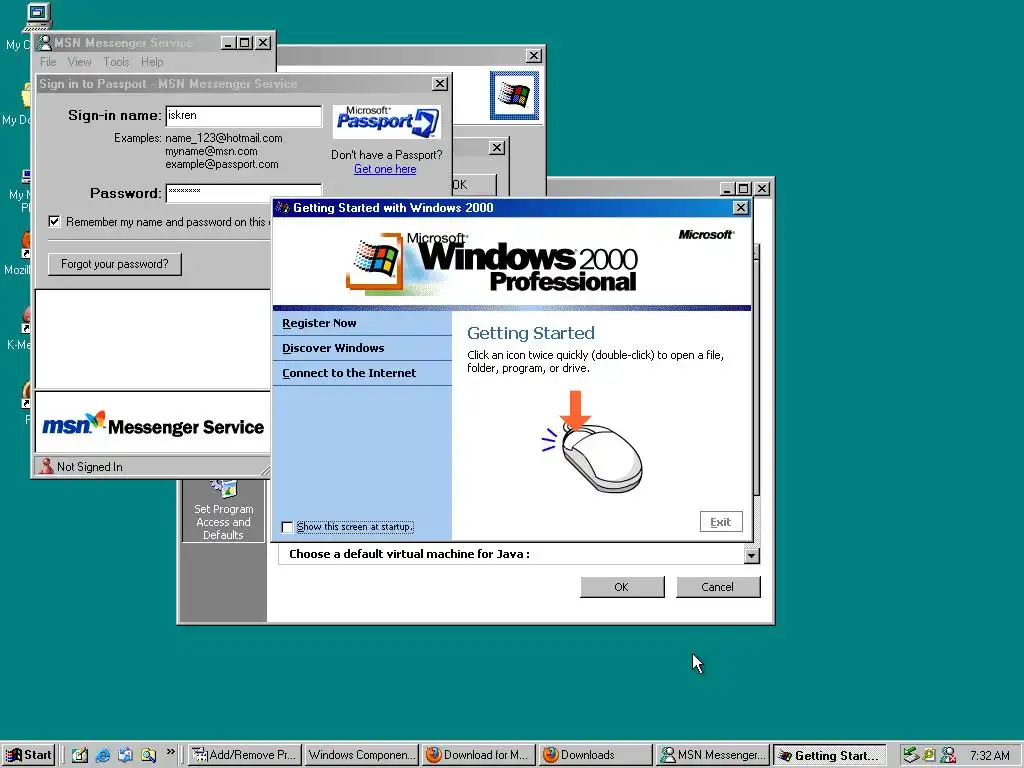1024x768 pixels.
Task: Click scrollbar down arrow beside Java option
Action: click(752, 556)
